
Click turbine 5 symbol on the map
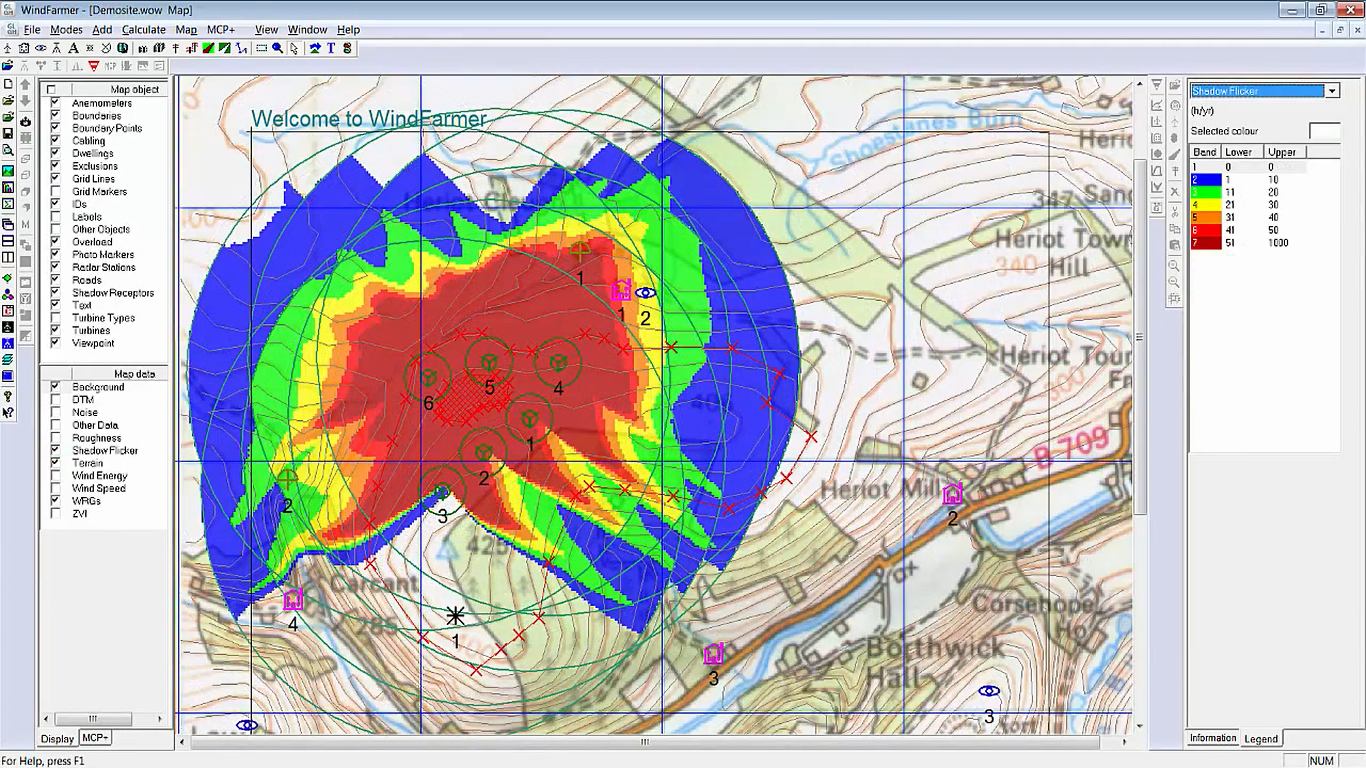click(489, 362)
